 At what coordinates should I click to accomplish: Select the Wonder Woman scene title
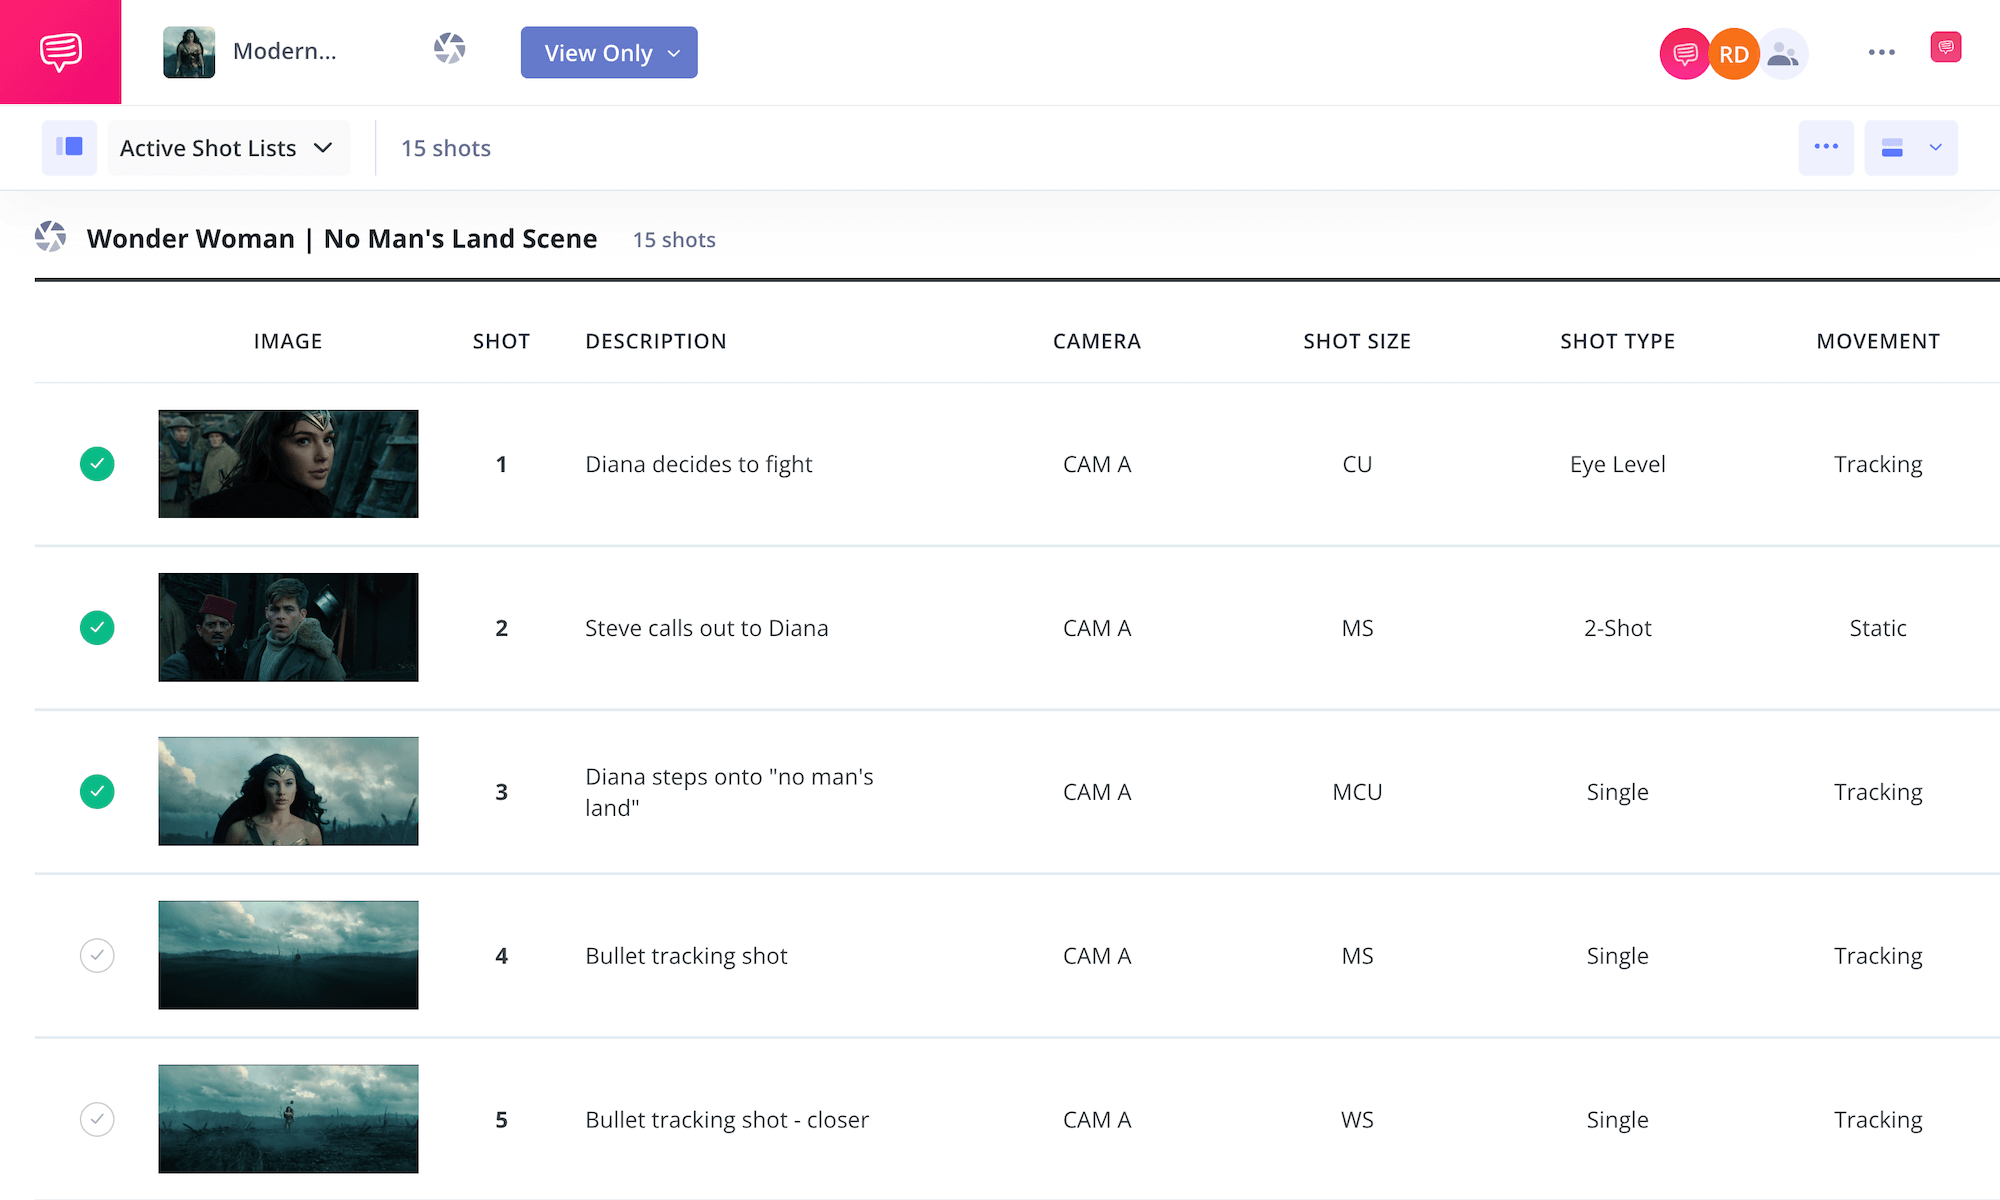341,237
